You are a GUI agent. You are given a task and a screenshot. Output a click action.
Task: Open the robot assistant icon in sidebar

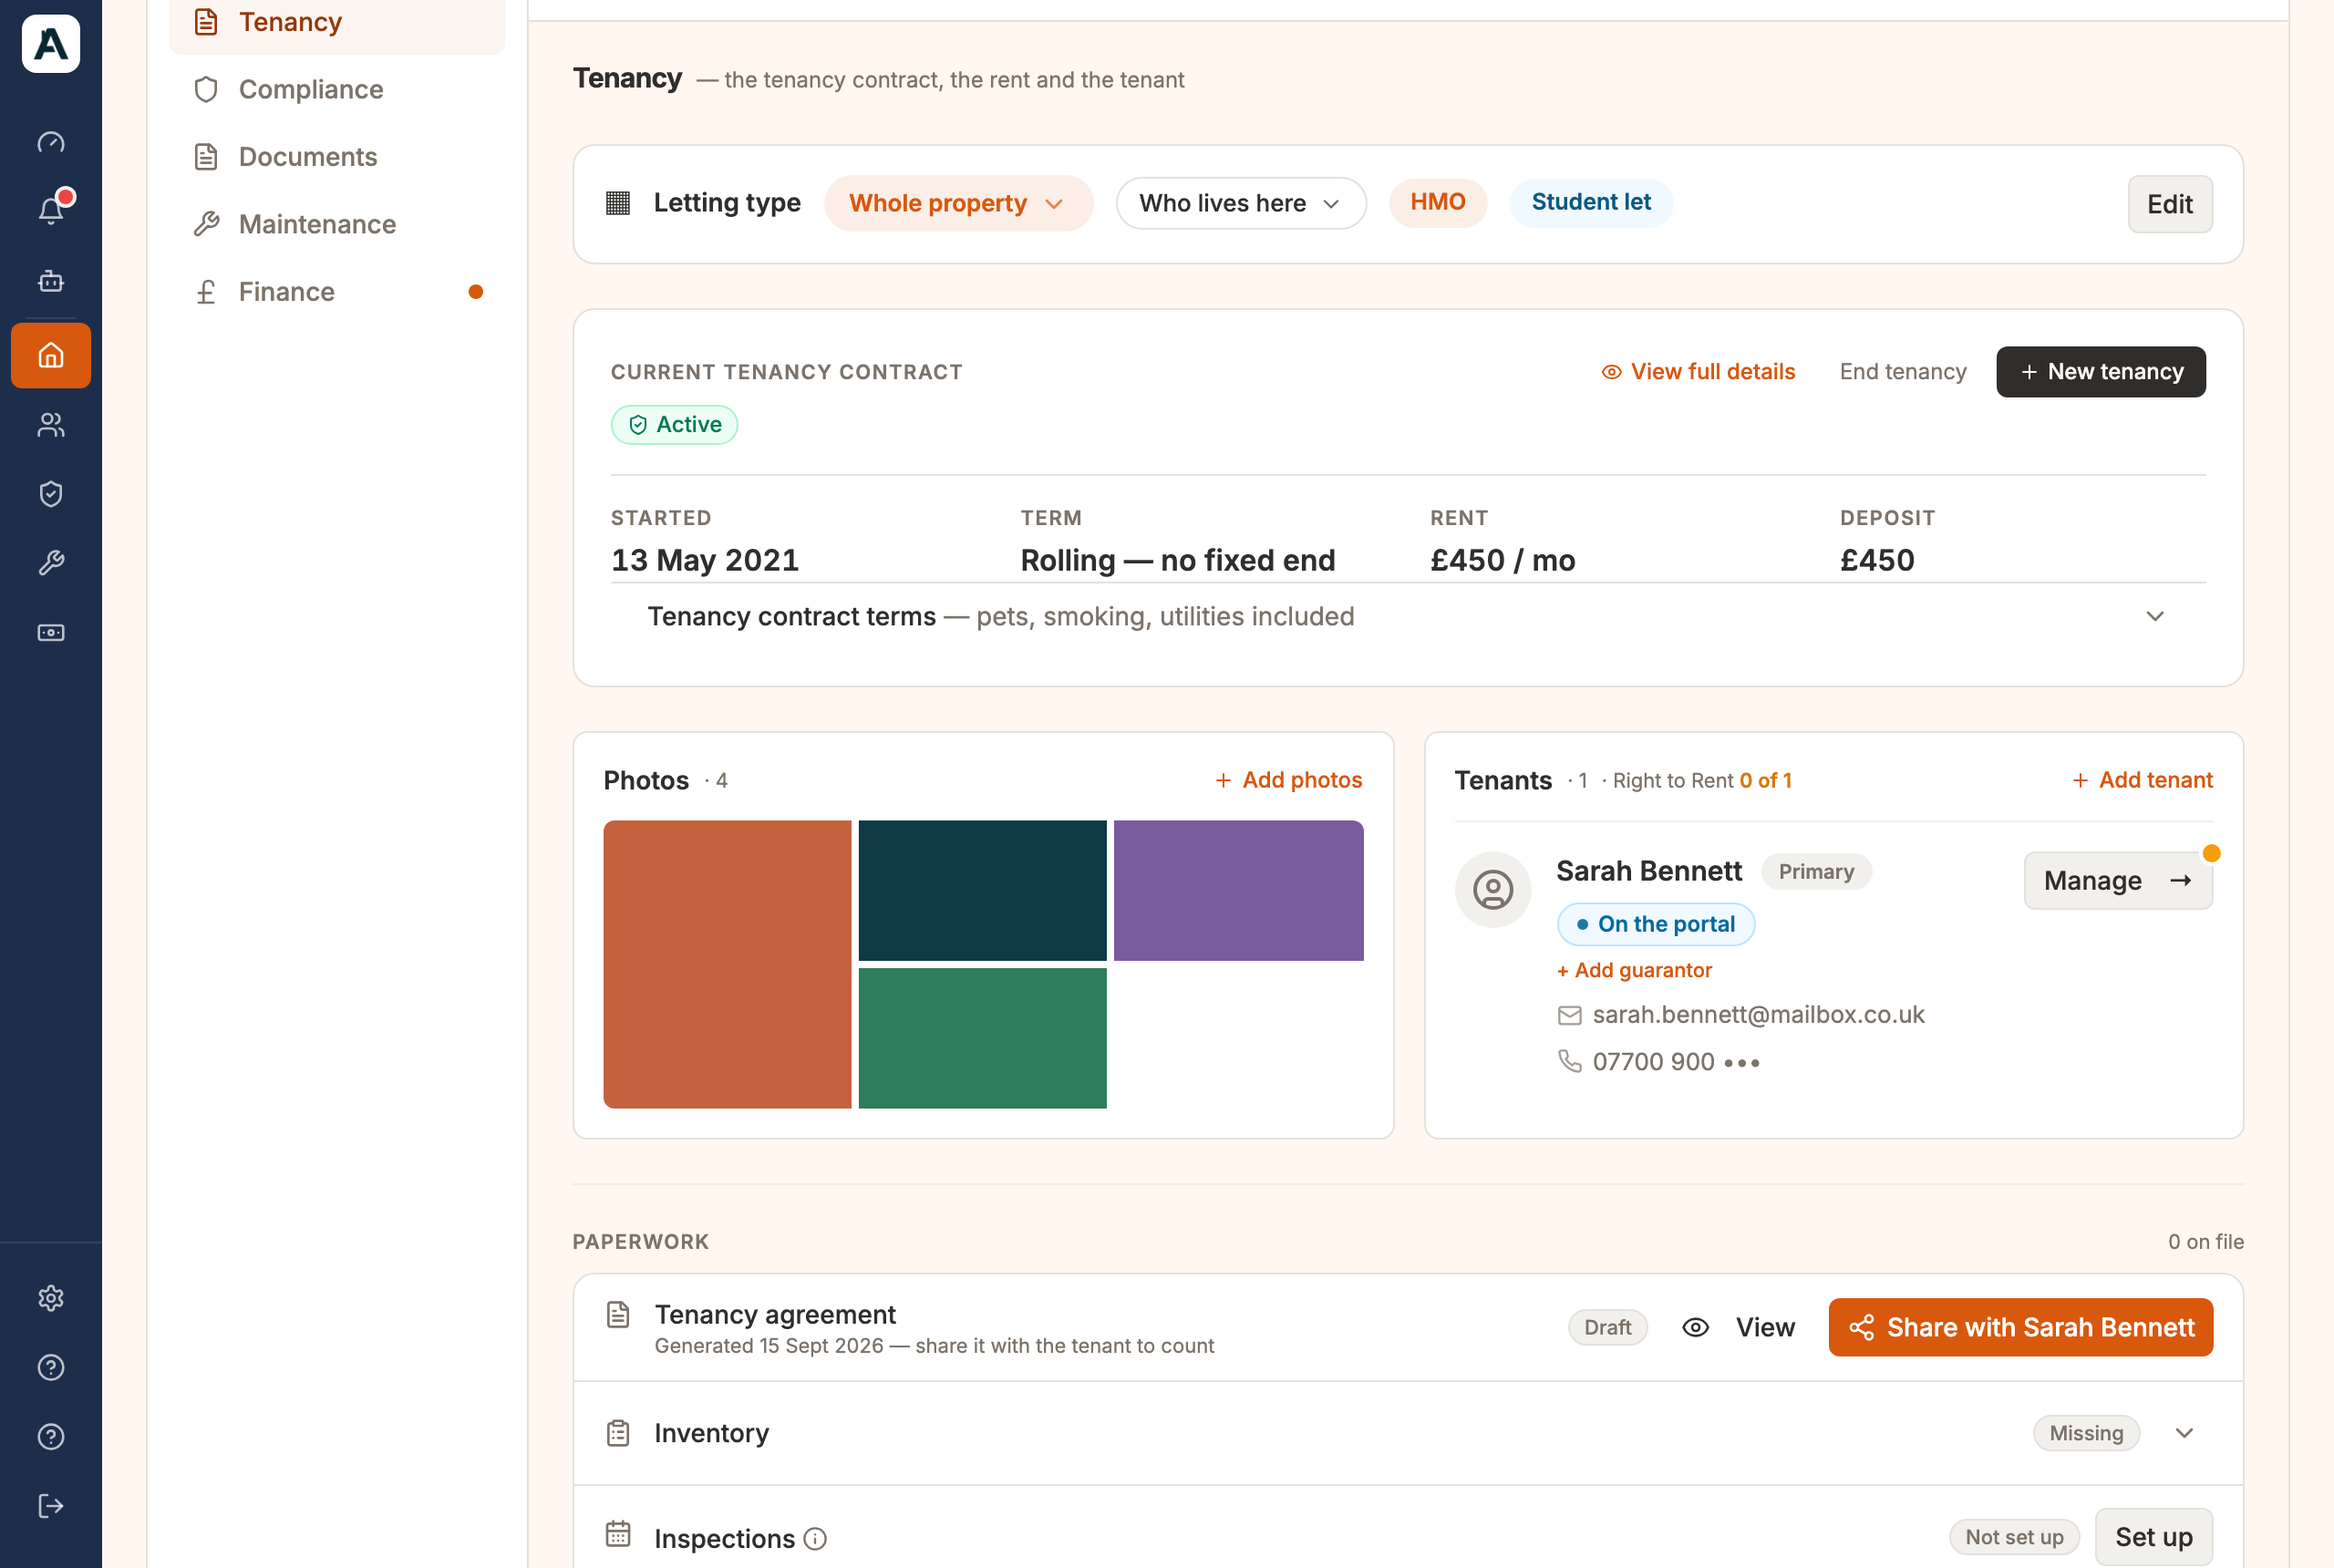point(51,281)
